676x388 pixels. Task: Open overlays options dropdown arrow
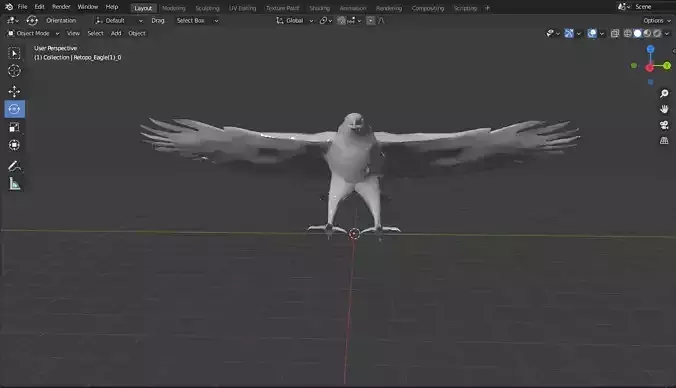coord(602,33)
